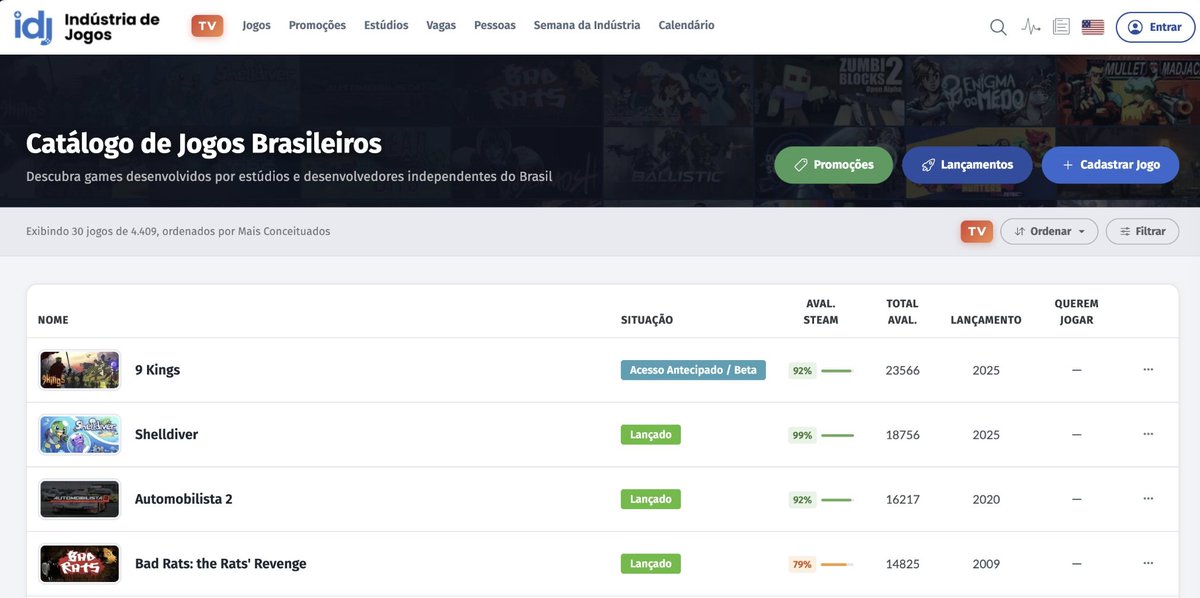Open the Estúdios menu
Image resolution: width=1200 pixels, height=598 pixels.
pyautogui.click(x=386, y=26)
